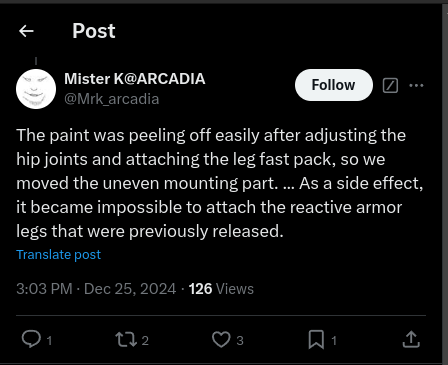Click the @Mrk_arcadia handle
448x365 pixels.
click(112, 99)
